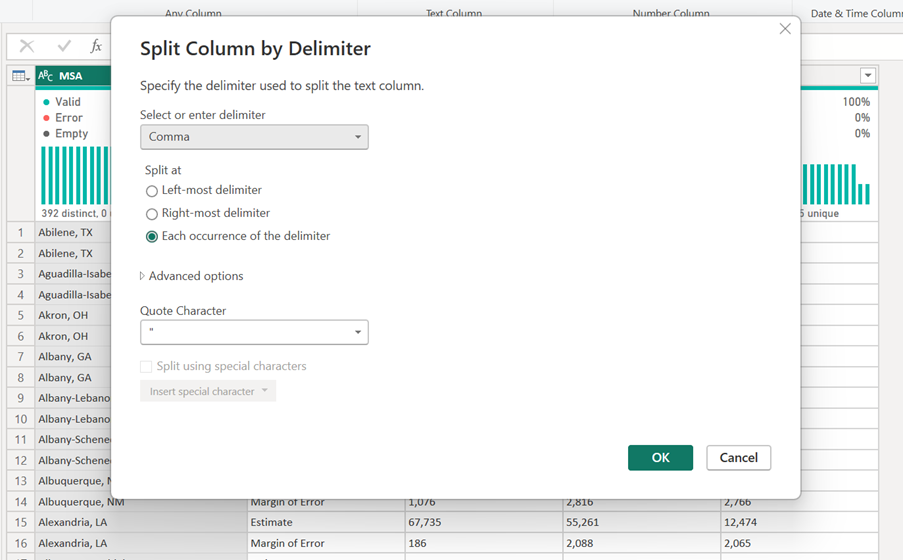The width and height of the screenshot is (903, 560).
Task: Click the Empty quality indicator label
Action: (71, 134)
